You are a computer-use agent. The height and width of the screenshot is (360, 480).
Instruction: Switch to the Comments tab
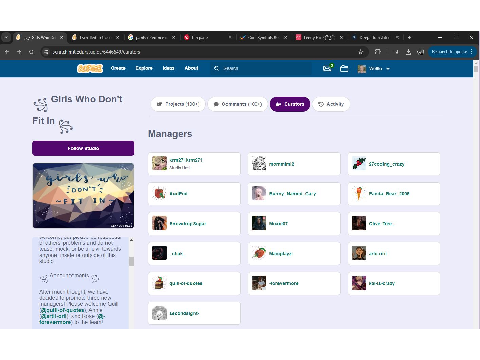[238, 104]
